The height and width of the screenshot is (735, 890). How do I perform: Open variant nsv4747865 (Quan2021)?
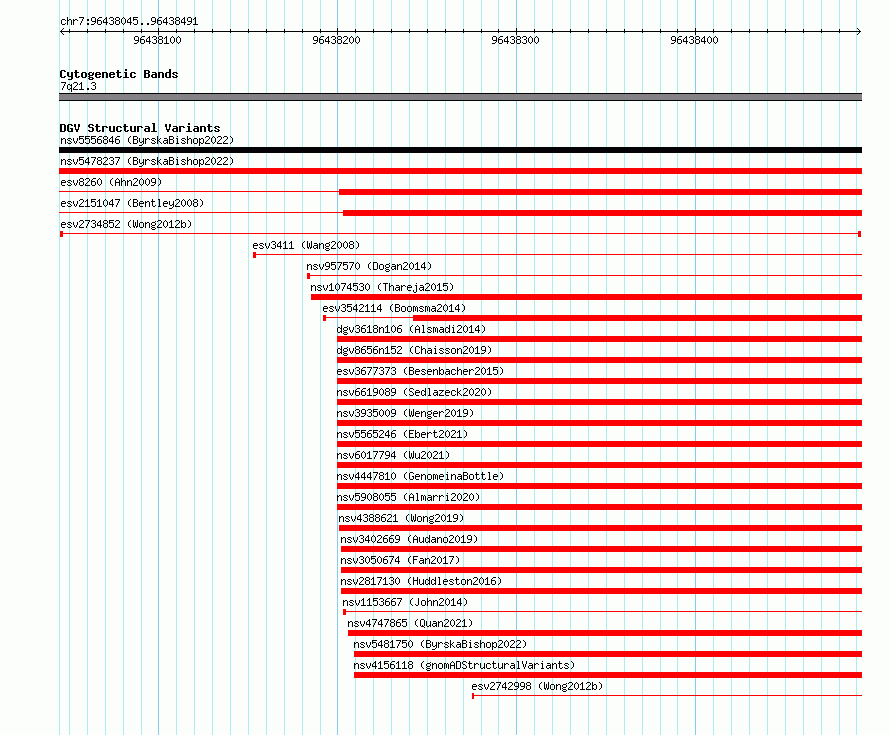(x=410, y=623)
